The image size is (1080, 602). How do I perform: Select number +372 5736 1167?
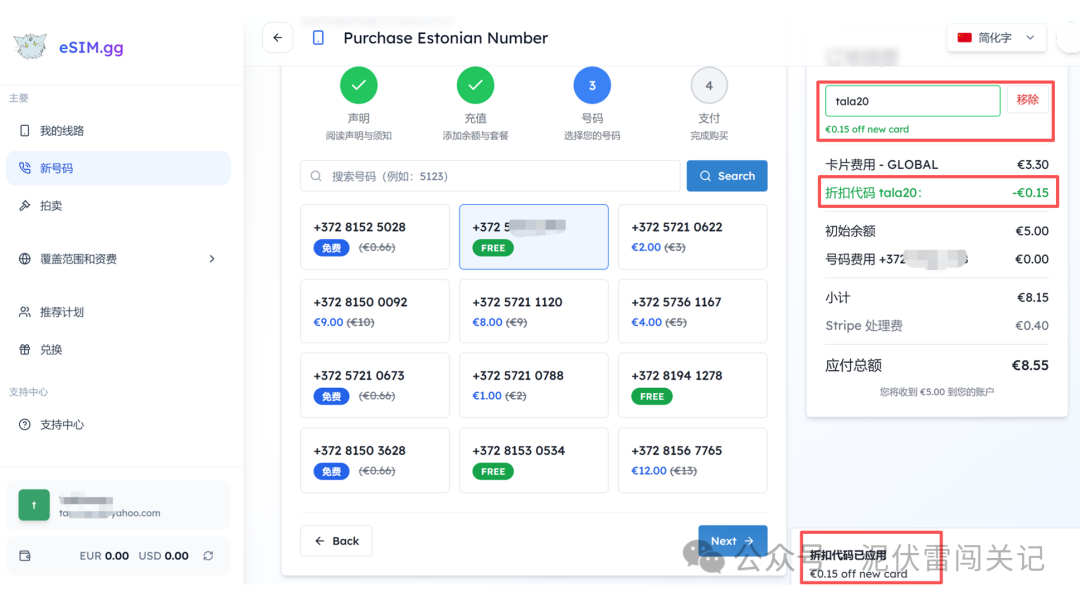pyautogui.click(x=692, y=311)
